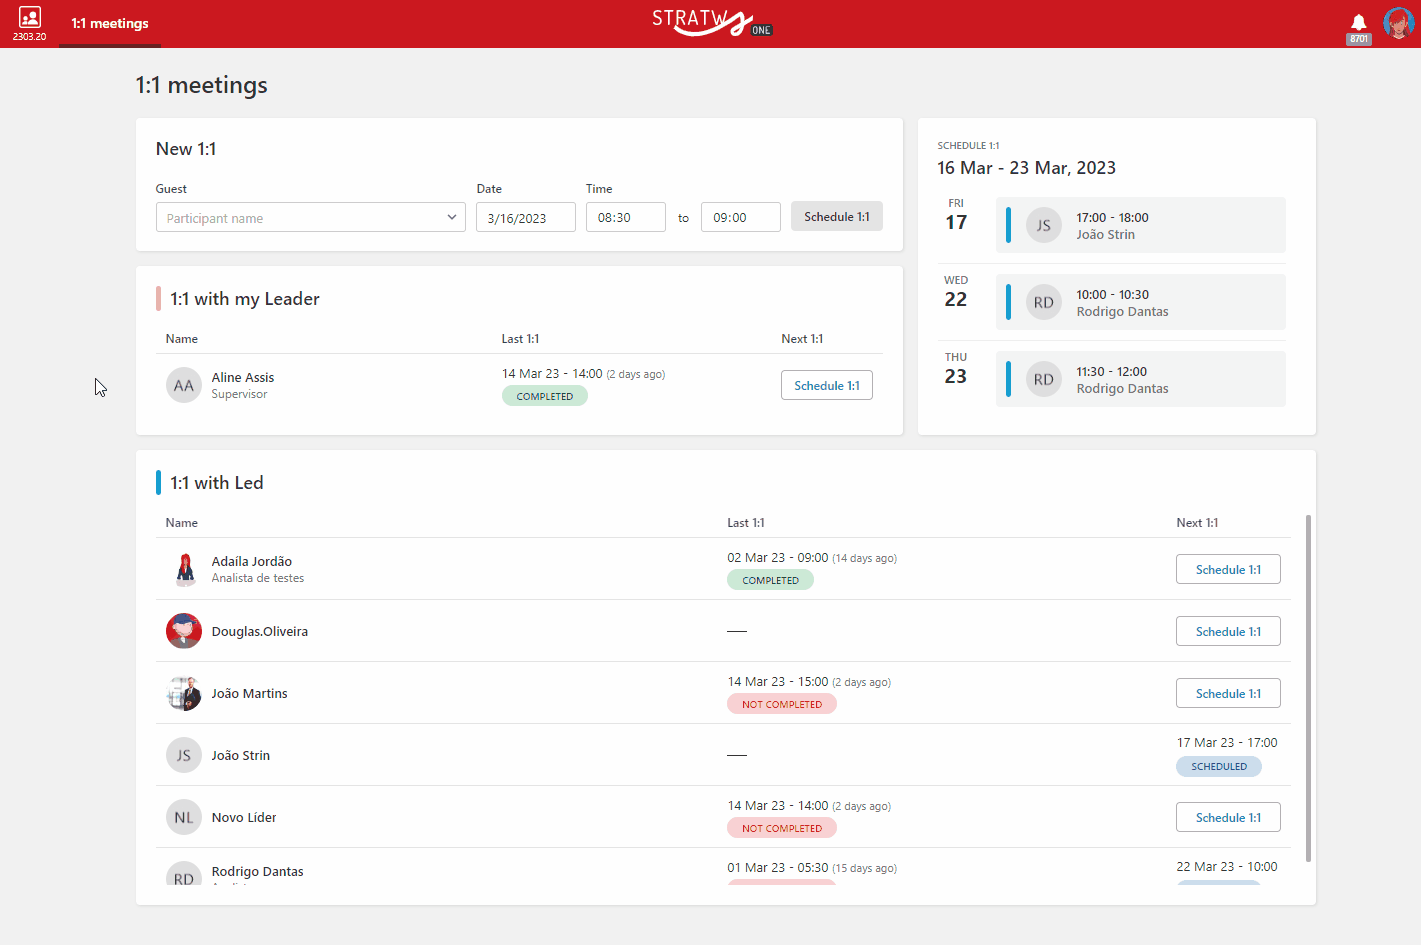Screen dimensions: 1421x945
Task: Click Aline Assis AA avatar
Action: tap(184, 385)
